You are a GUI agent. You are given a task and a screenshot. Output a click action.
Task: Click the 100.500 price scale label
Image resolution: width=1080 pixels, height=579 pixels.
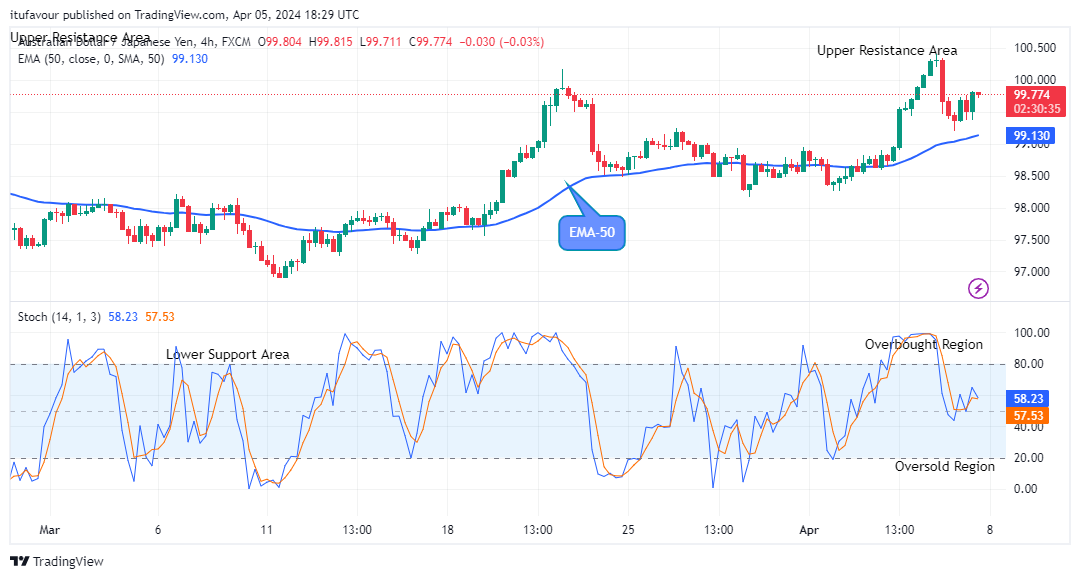click(x=1035, y=48)
